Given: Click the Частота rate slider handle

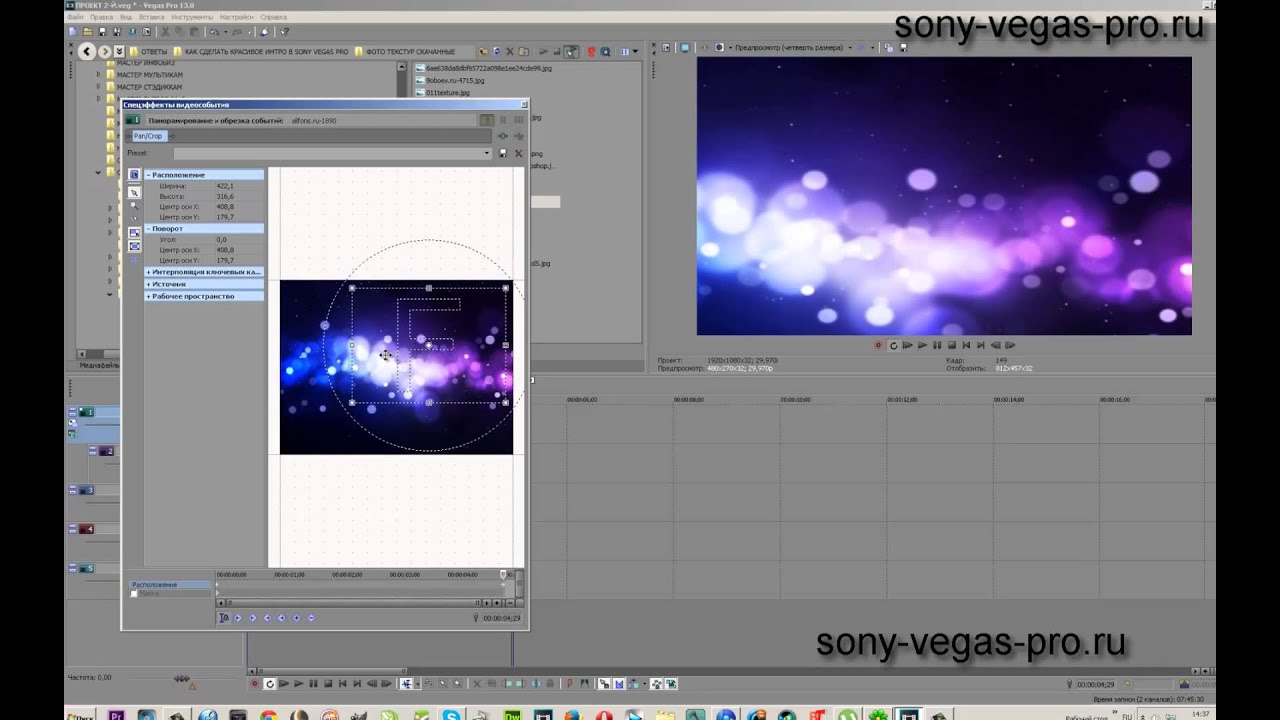Looking at the screenshot, I should (x=182, y=679).
